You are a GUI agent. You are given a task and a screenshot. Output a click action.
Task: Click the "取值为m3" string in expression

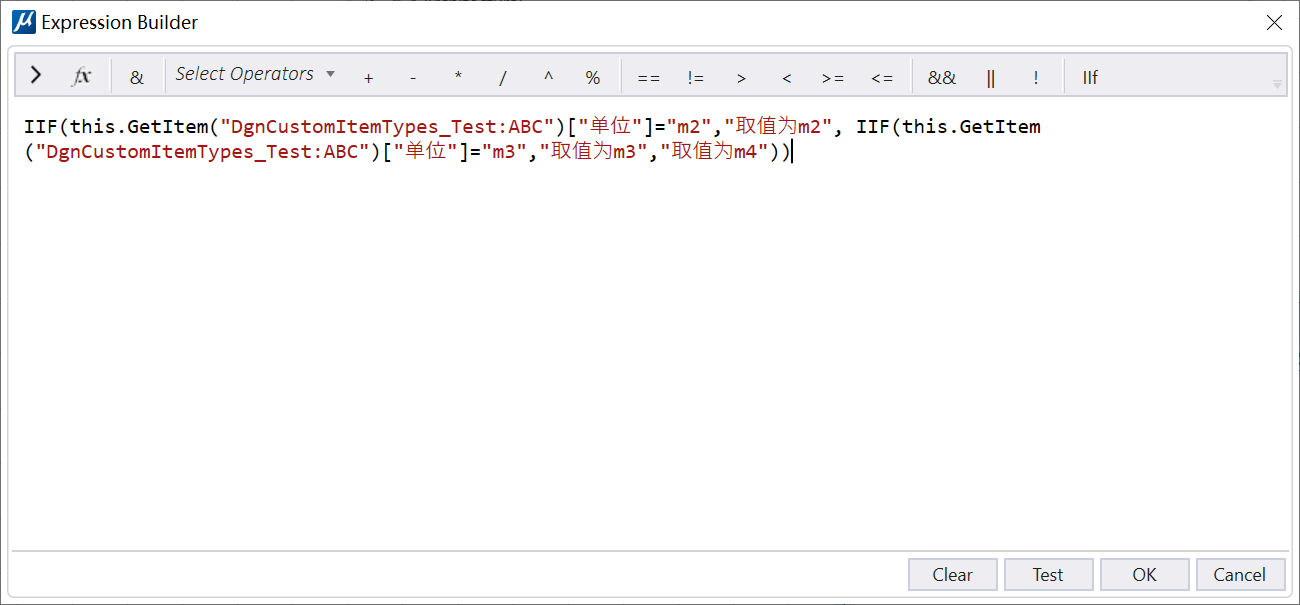594,152
